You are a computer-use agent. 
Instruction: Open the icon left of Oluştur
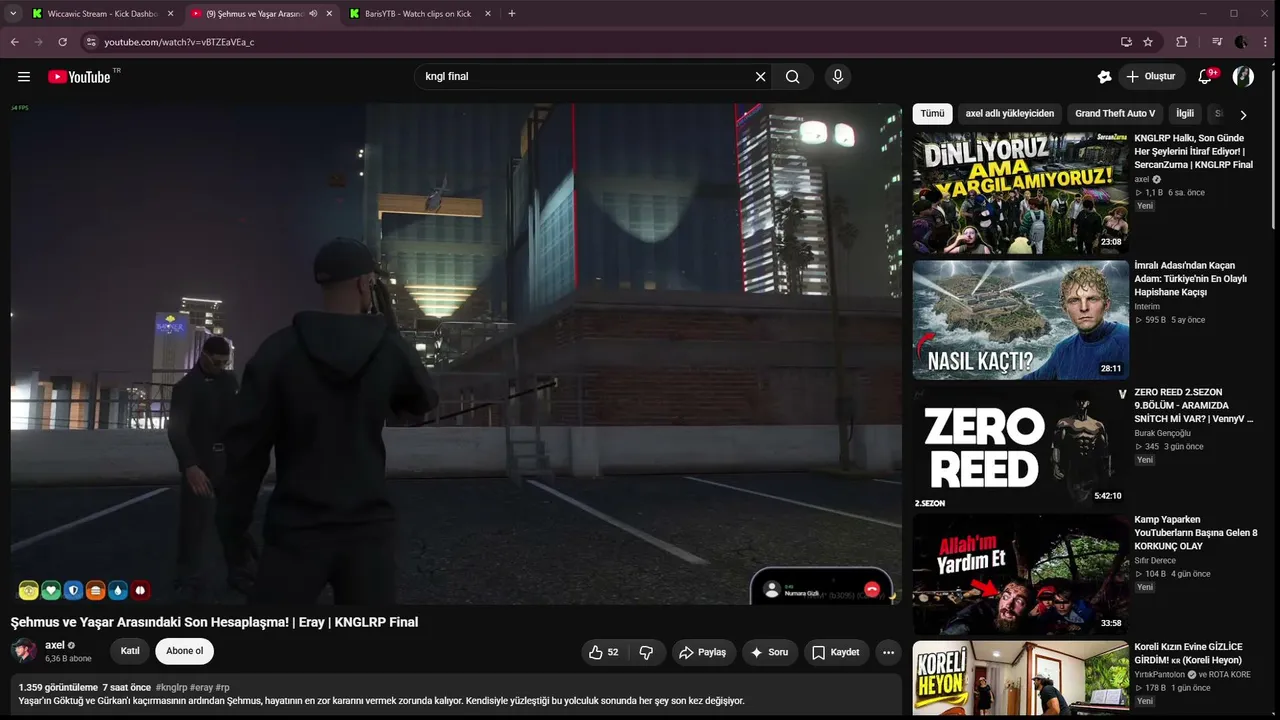1104,77
